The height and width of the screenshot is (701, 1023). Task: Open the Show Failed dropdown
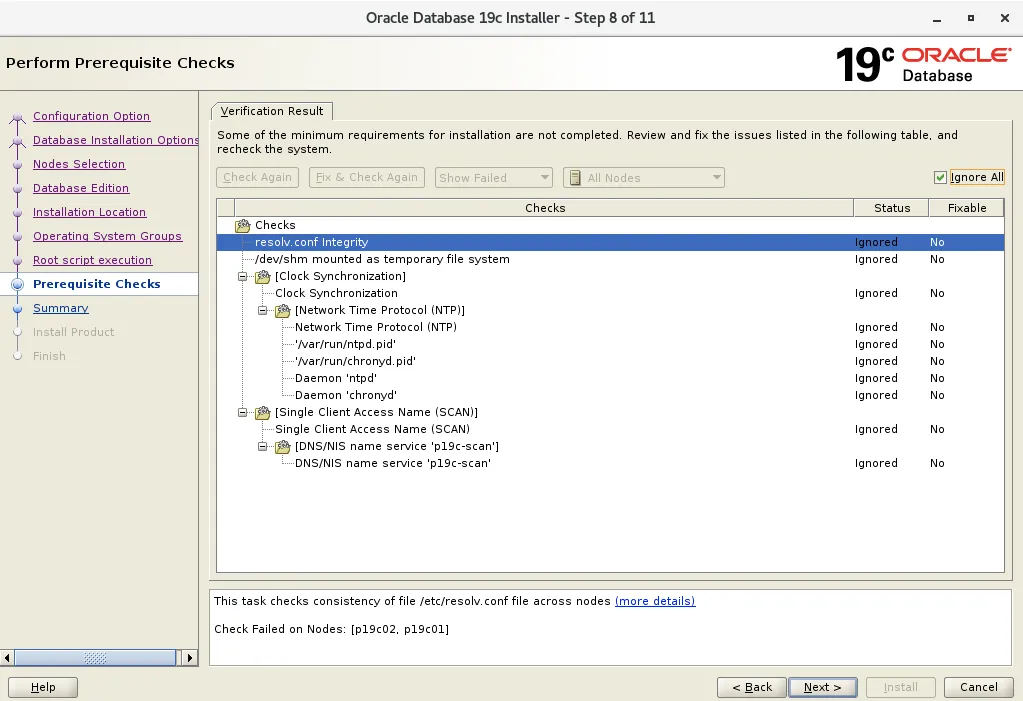click(x=545, y=177)
